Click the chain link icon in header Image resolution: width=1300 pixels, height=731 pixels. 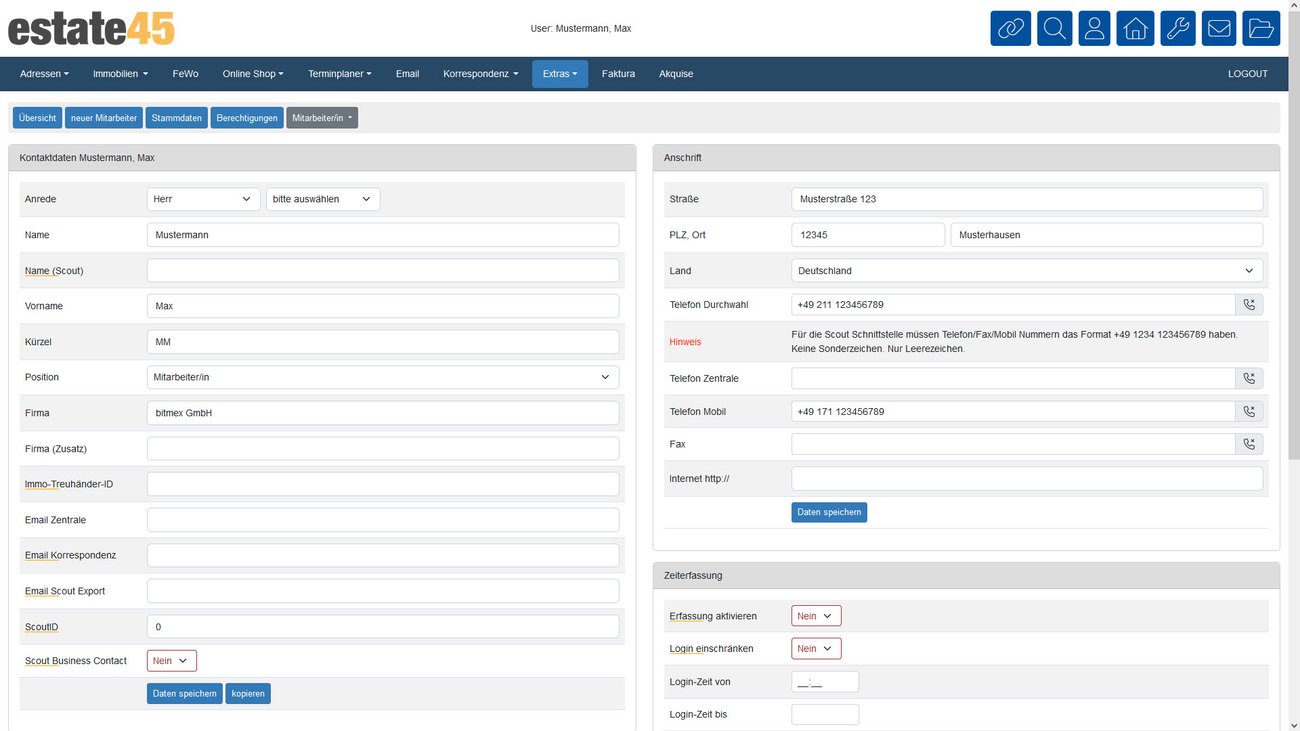click(1010, 28)
